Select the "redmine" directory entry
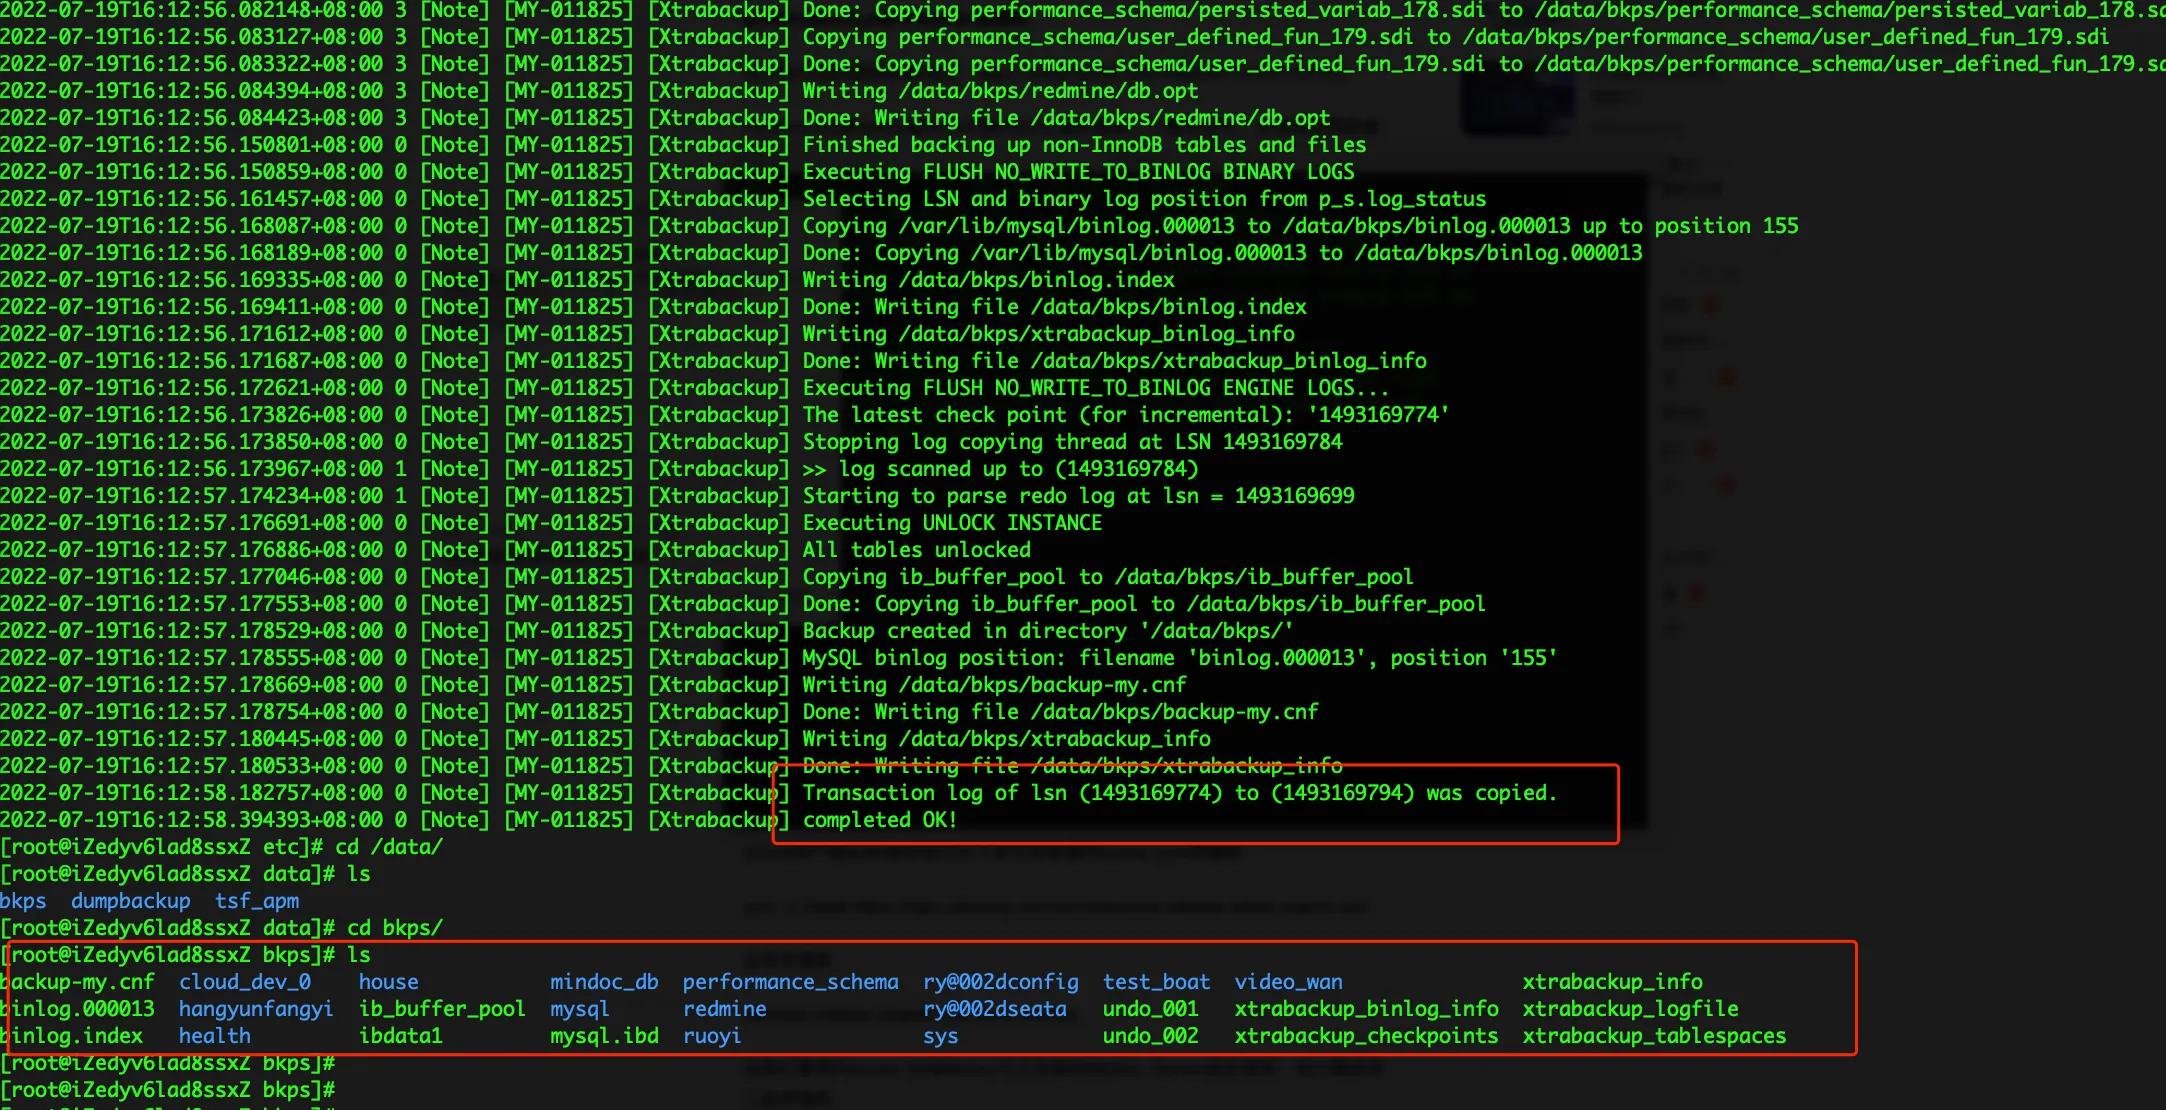 pos(725,1008)
